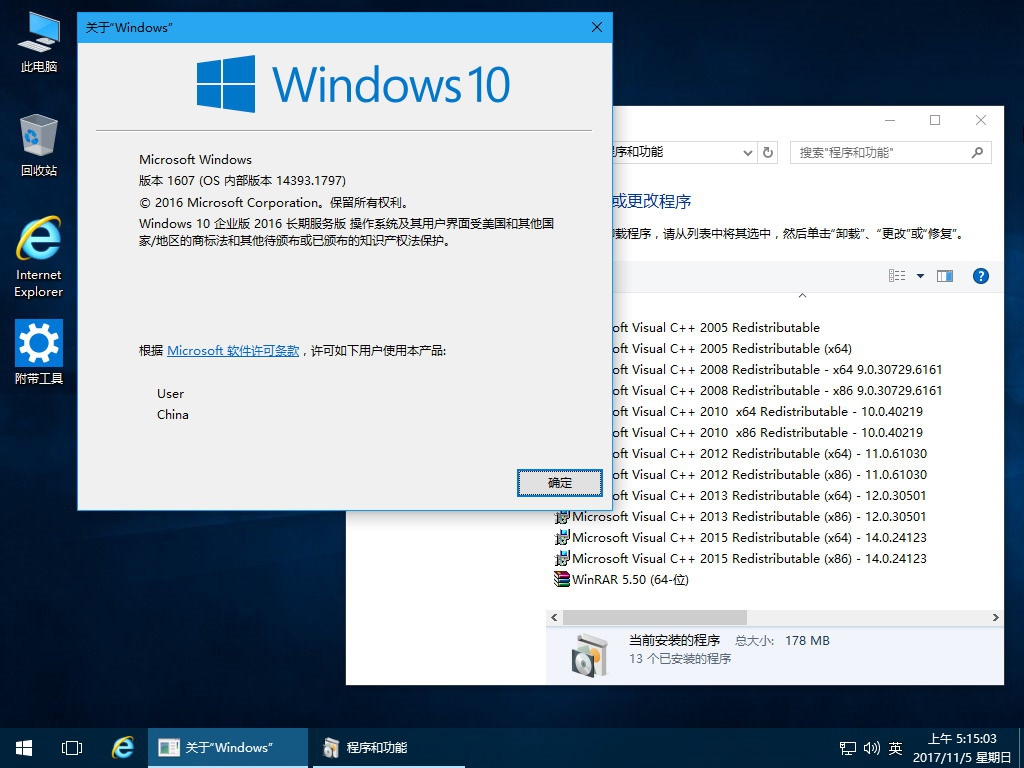The image size is (1024, 768).
Task: Select Visual C++ 2010 x86 Redistributable row
Action: pyautogui.click(x=768, y=433)
